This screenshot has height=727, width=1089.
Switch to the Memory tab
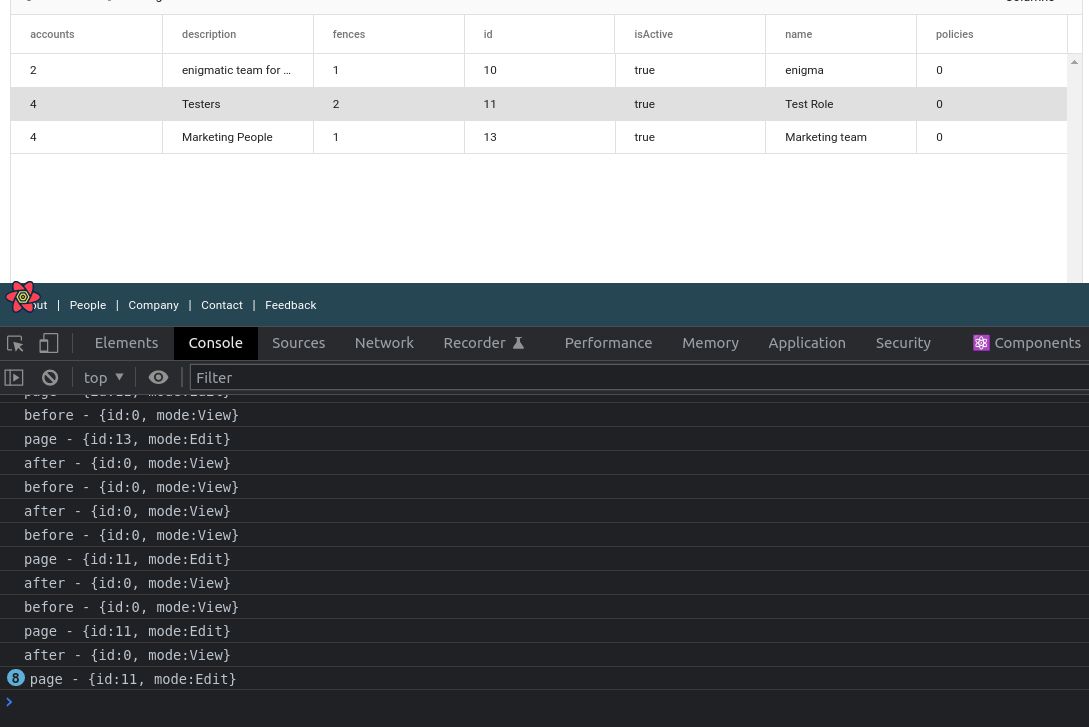pos(710,343)
